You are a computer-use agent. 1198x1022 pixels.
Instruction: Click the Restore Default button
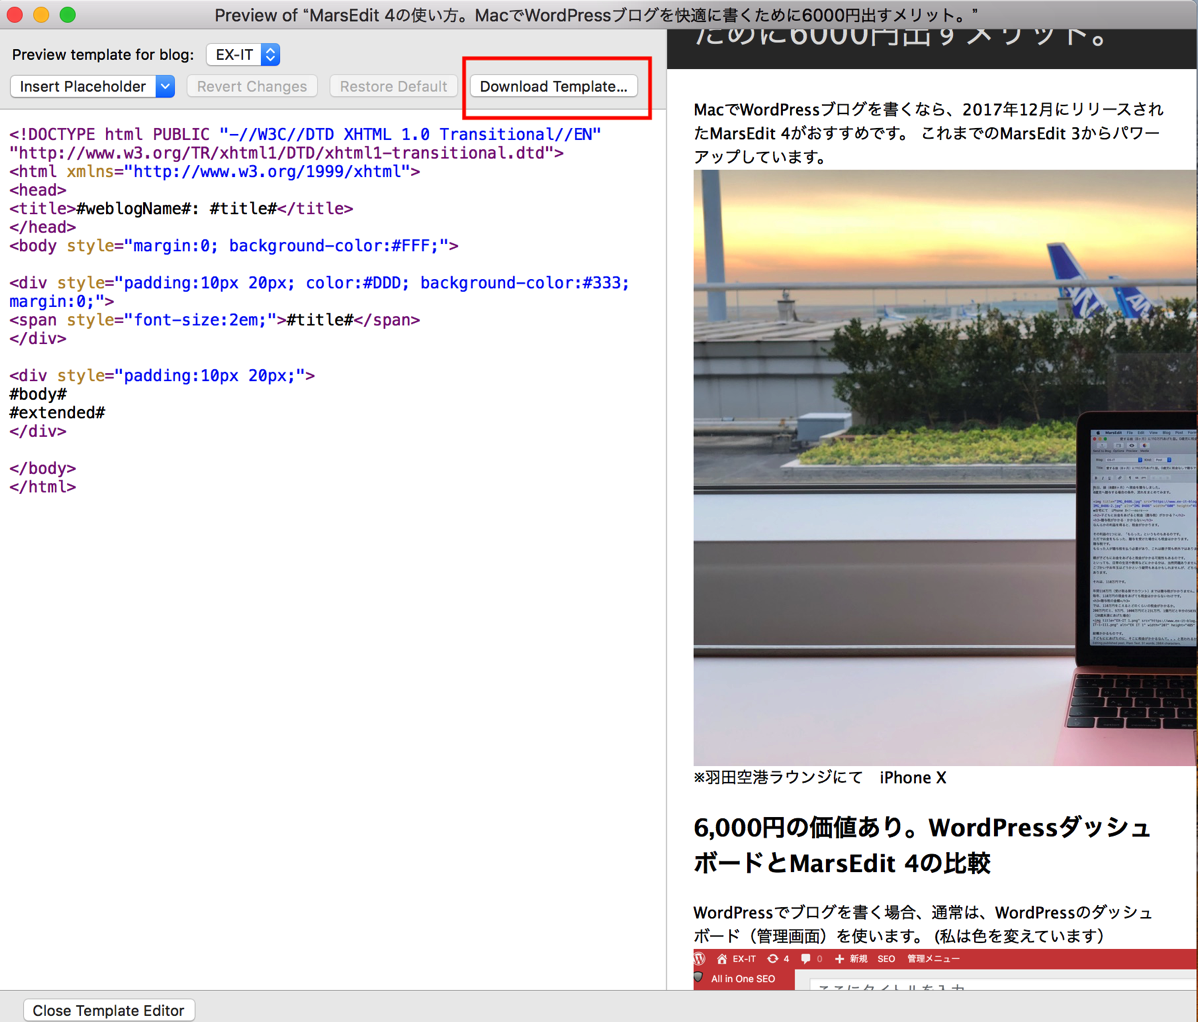click(x=393, y=86)
